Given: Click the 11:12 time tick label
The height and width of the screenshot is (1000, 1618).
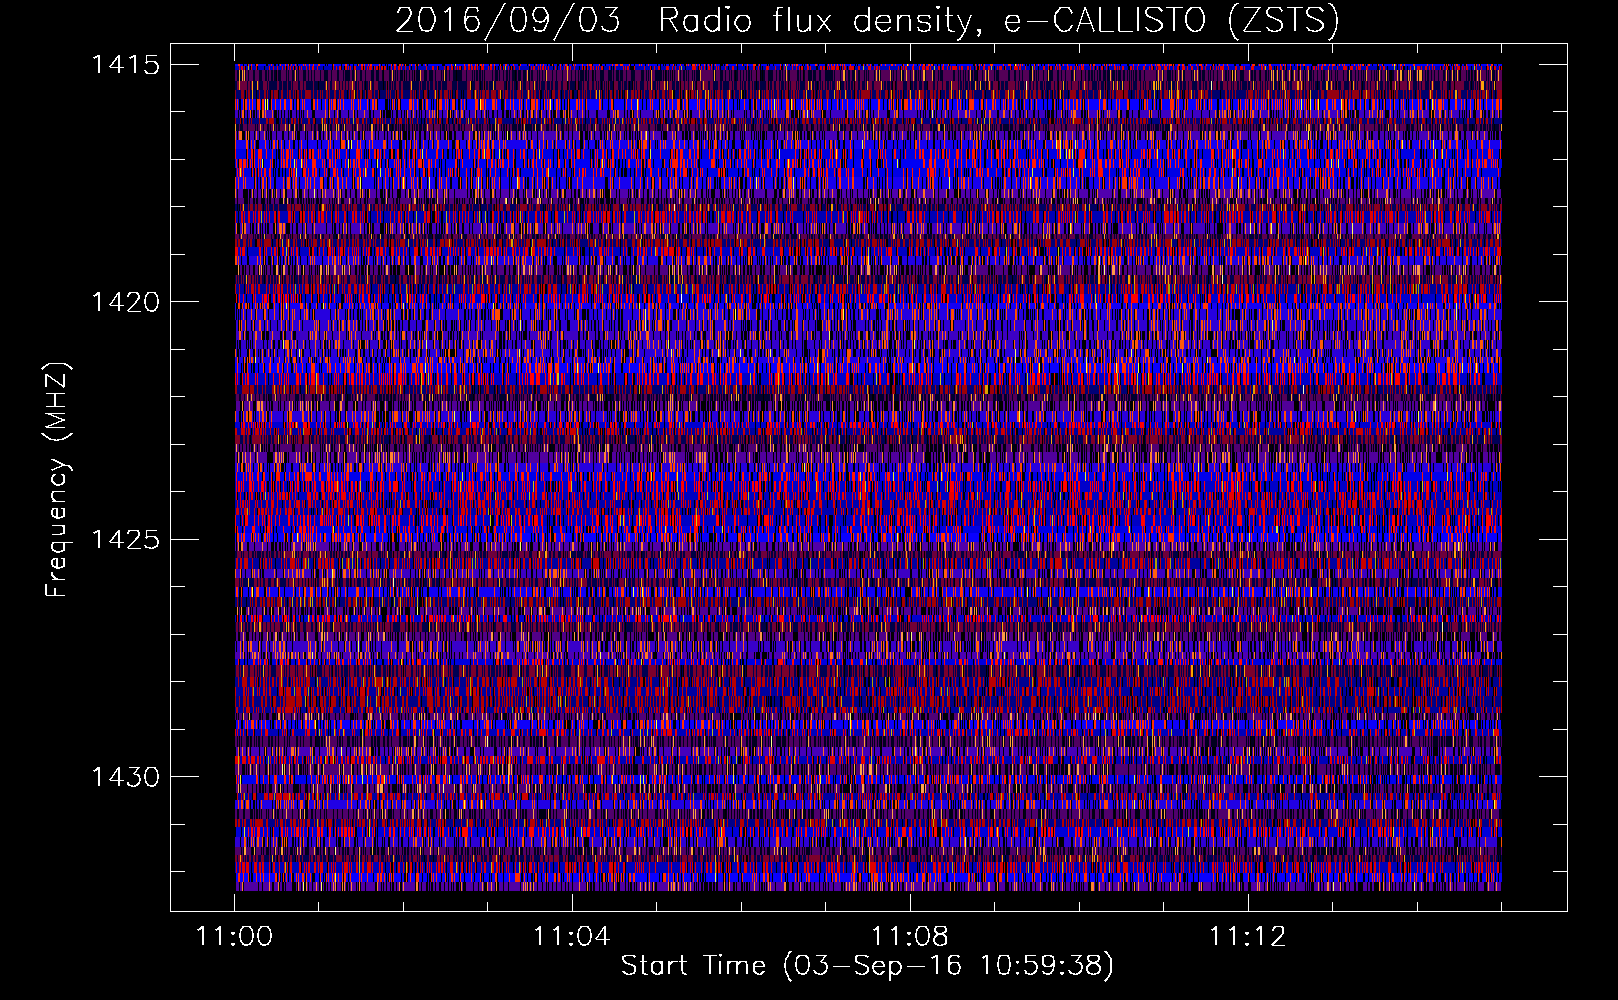Looking at the screenshot, I should (x=1246, y=937).
